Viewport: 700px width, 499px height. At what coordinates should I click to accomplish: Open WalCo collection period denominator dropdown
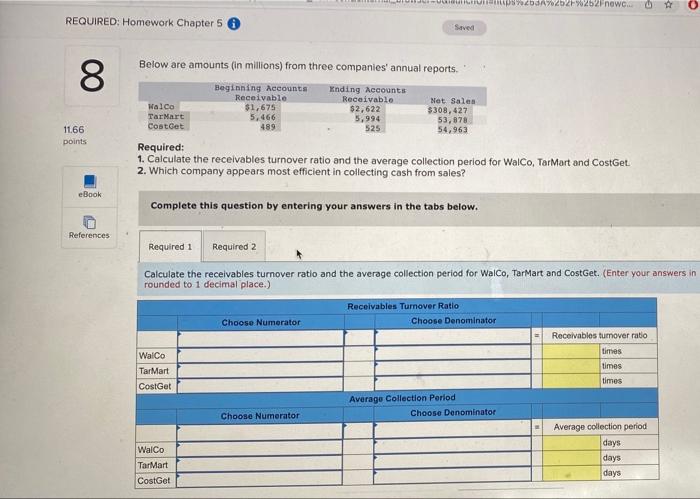452,445
